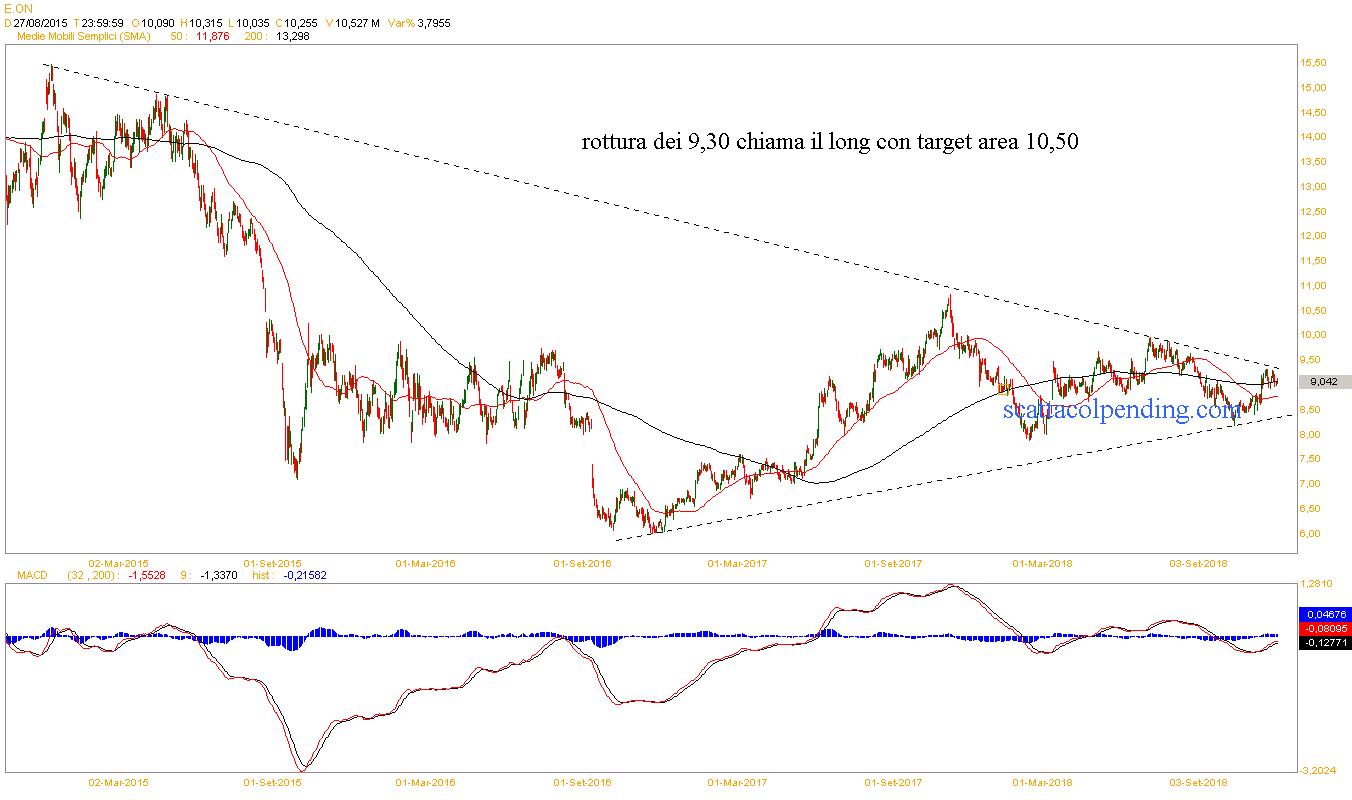
Task: Click the 01-Set-2017 date on price chart axis
Action: (x=893, y=563)
